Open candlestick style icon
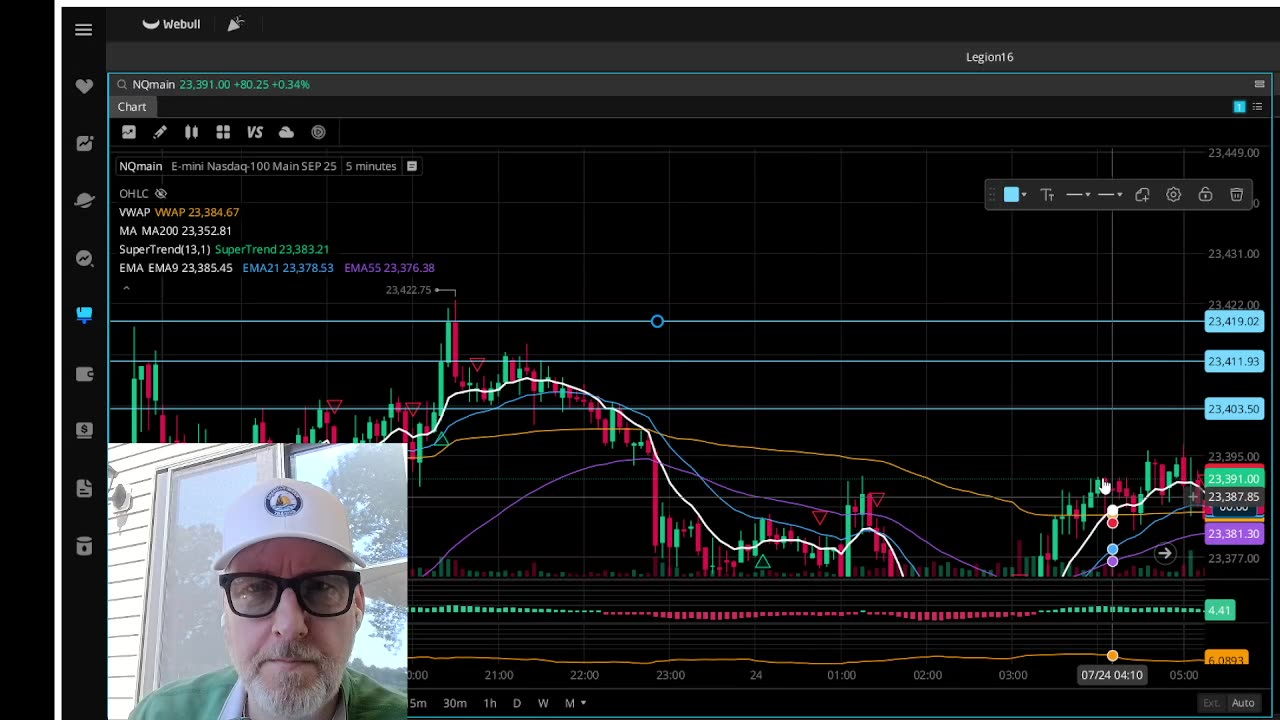 click(191, 132)
